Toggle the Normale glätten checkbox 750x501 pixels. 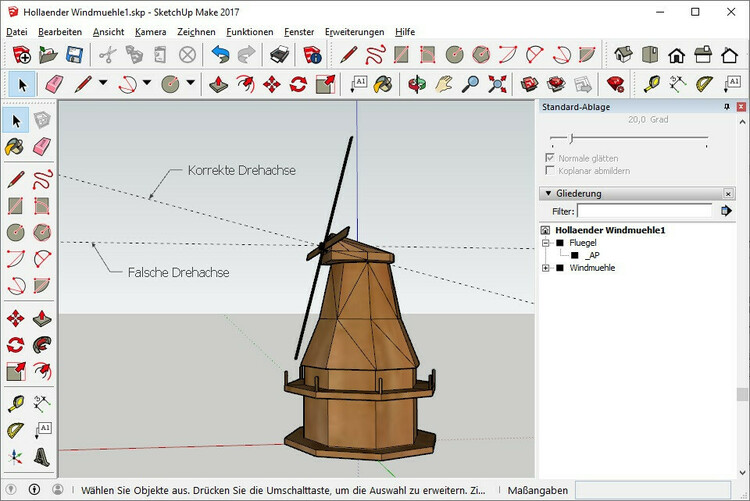[x=550, y=158]
